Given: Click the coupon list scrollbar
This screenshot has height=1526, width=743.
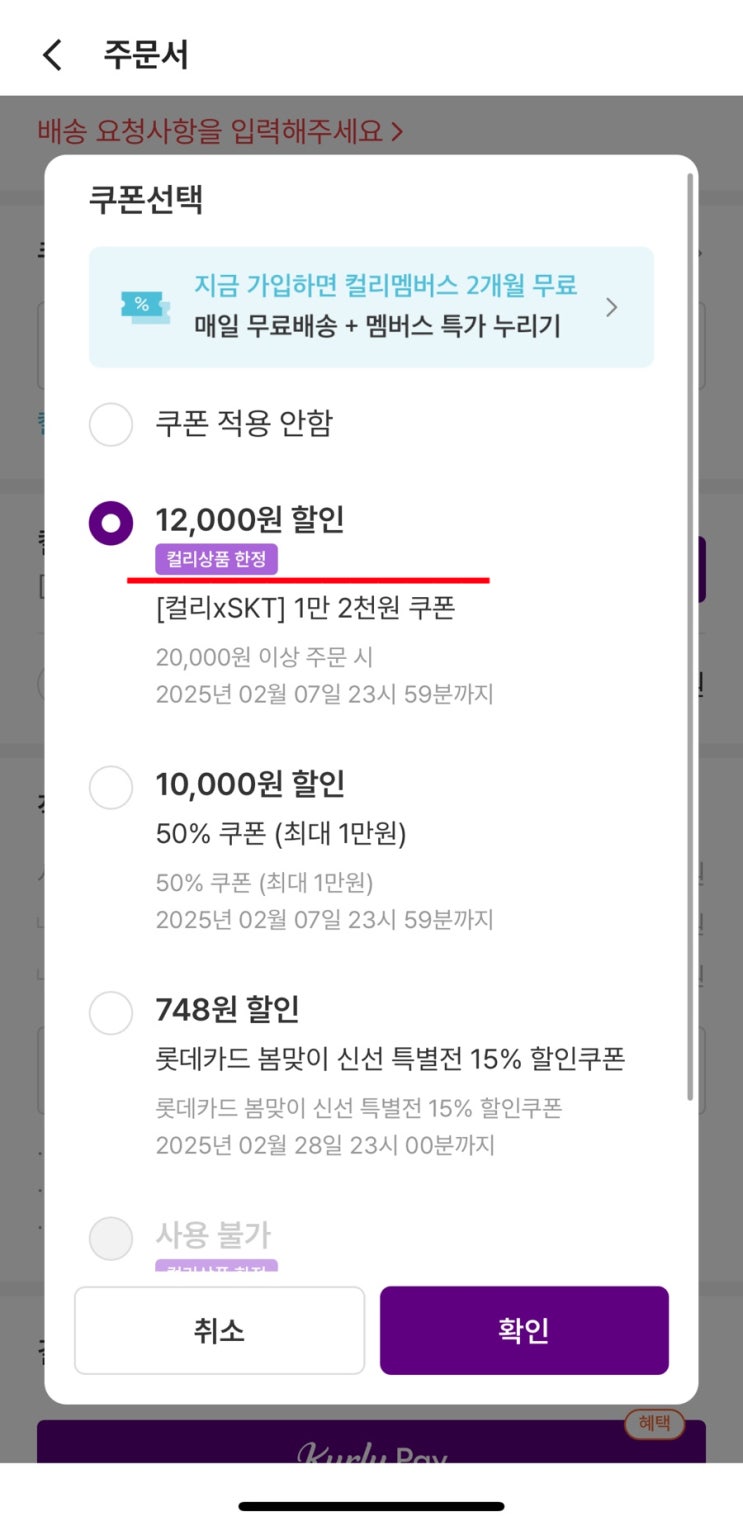Looking at the screenshot, I should [689, 640].
